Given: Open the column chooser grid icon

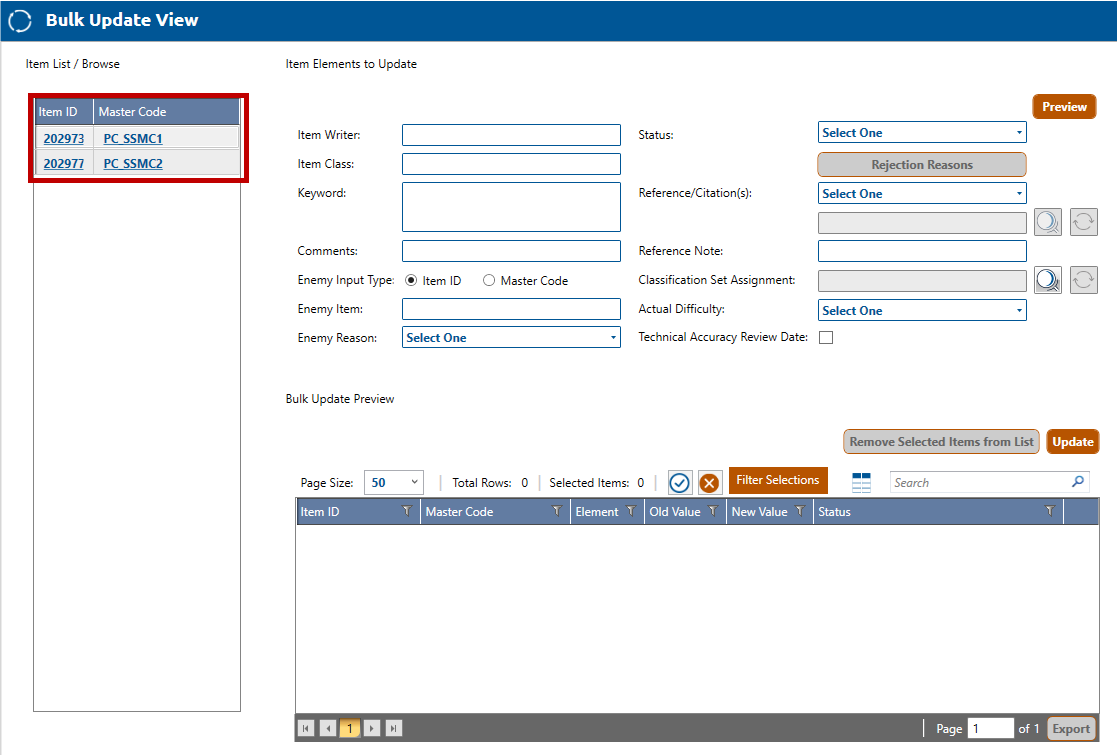Looking at the screenshot, I should (861, 483).
